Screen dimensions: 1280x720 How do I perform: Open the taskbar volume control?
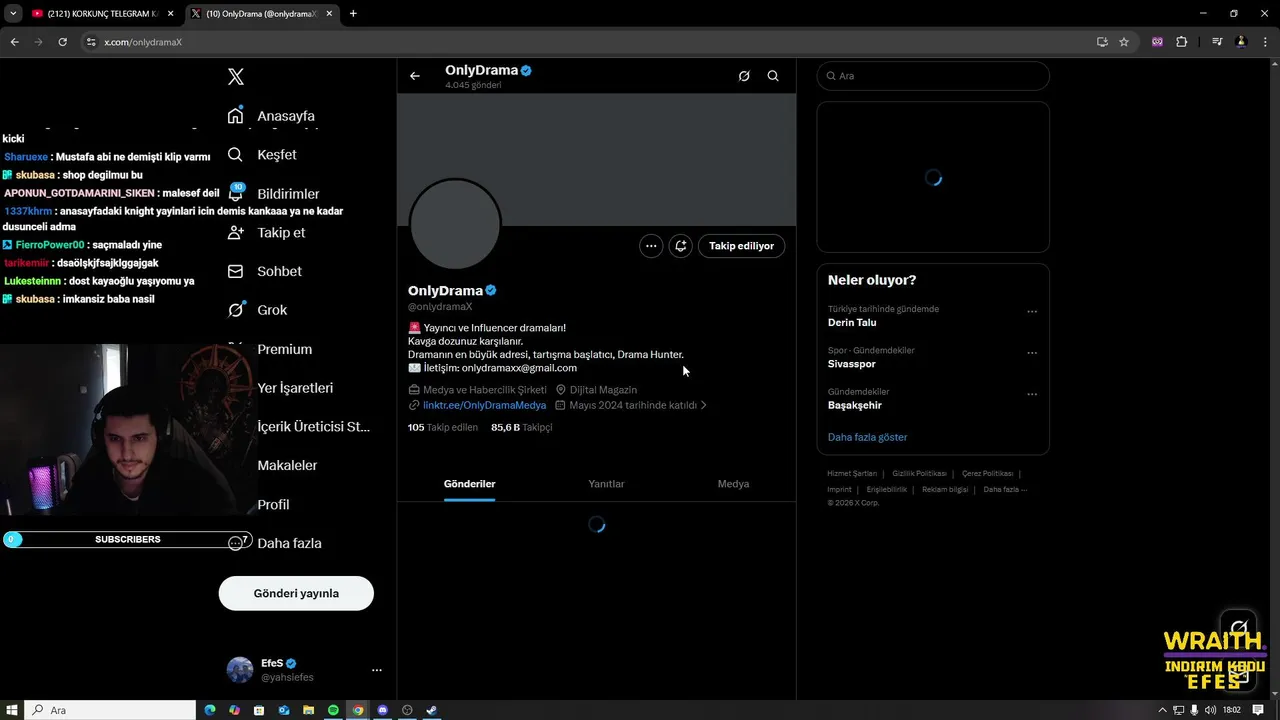(1210, 710)
